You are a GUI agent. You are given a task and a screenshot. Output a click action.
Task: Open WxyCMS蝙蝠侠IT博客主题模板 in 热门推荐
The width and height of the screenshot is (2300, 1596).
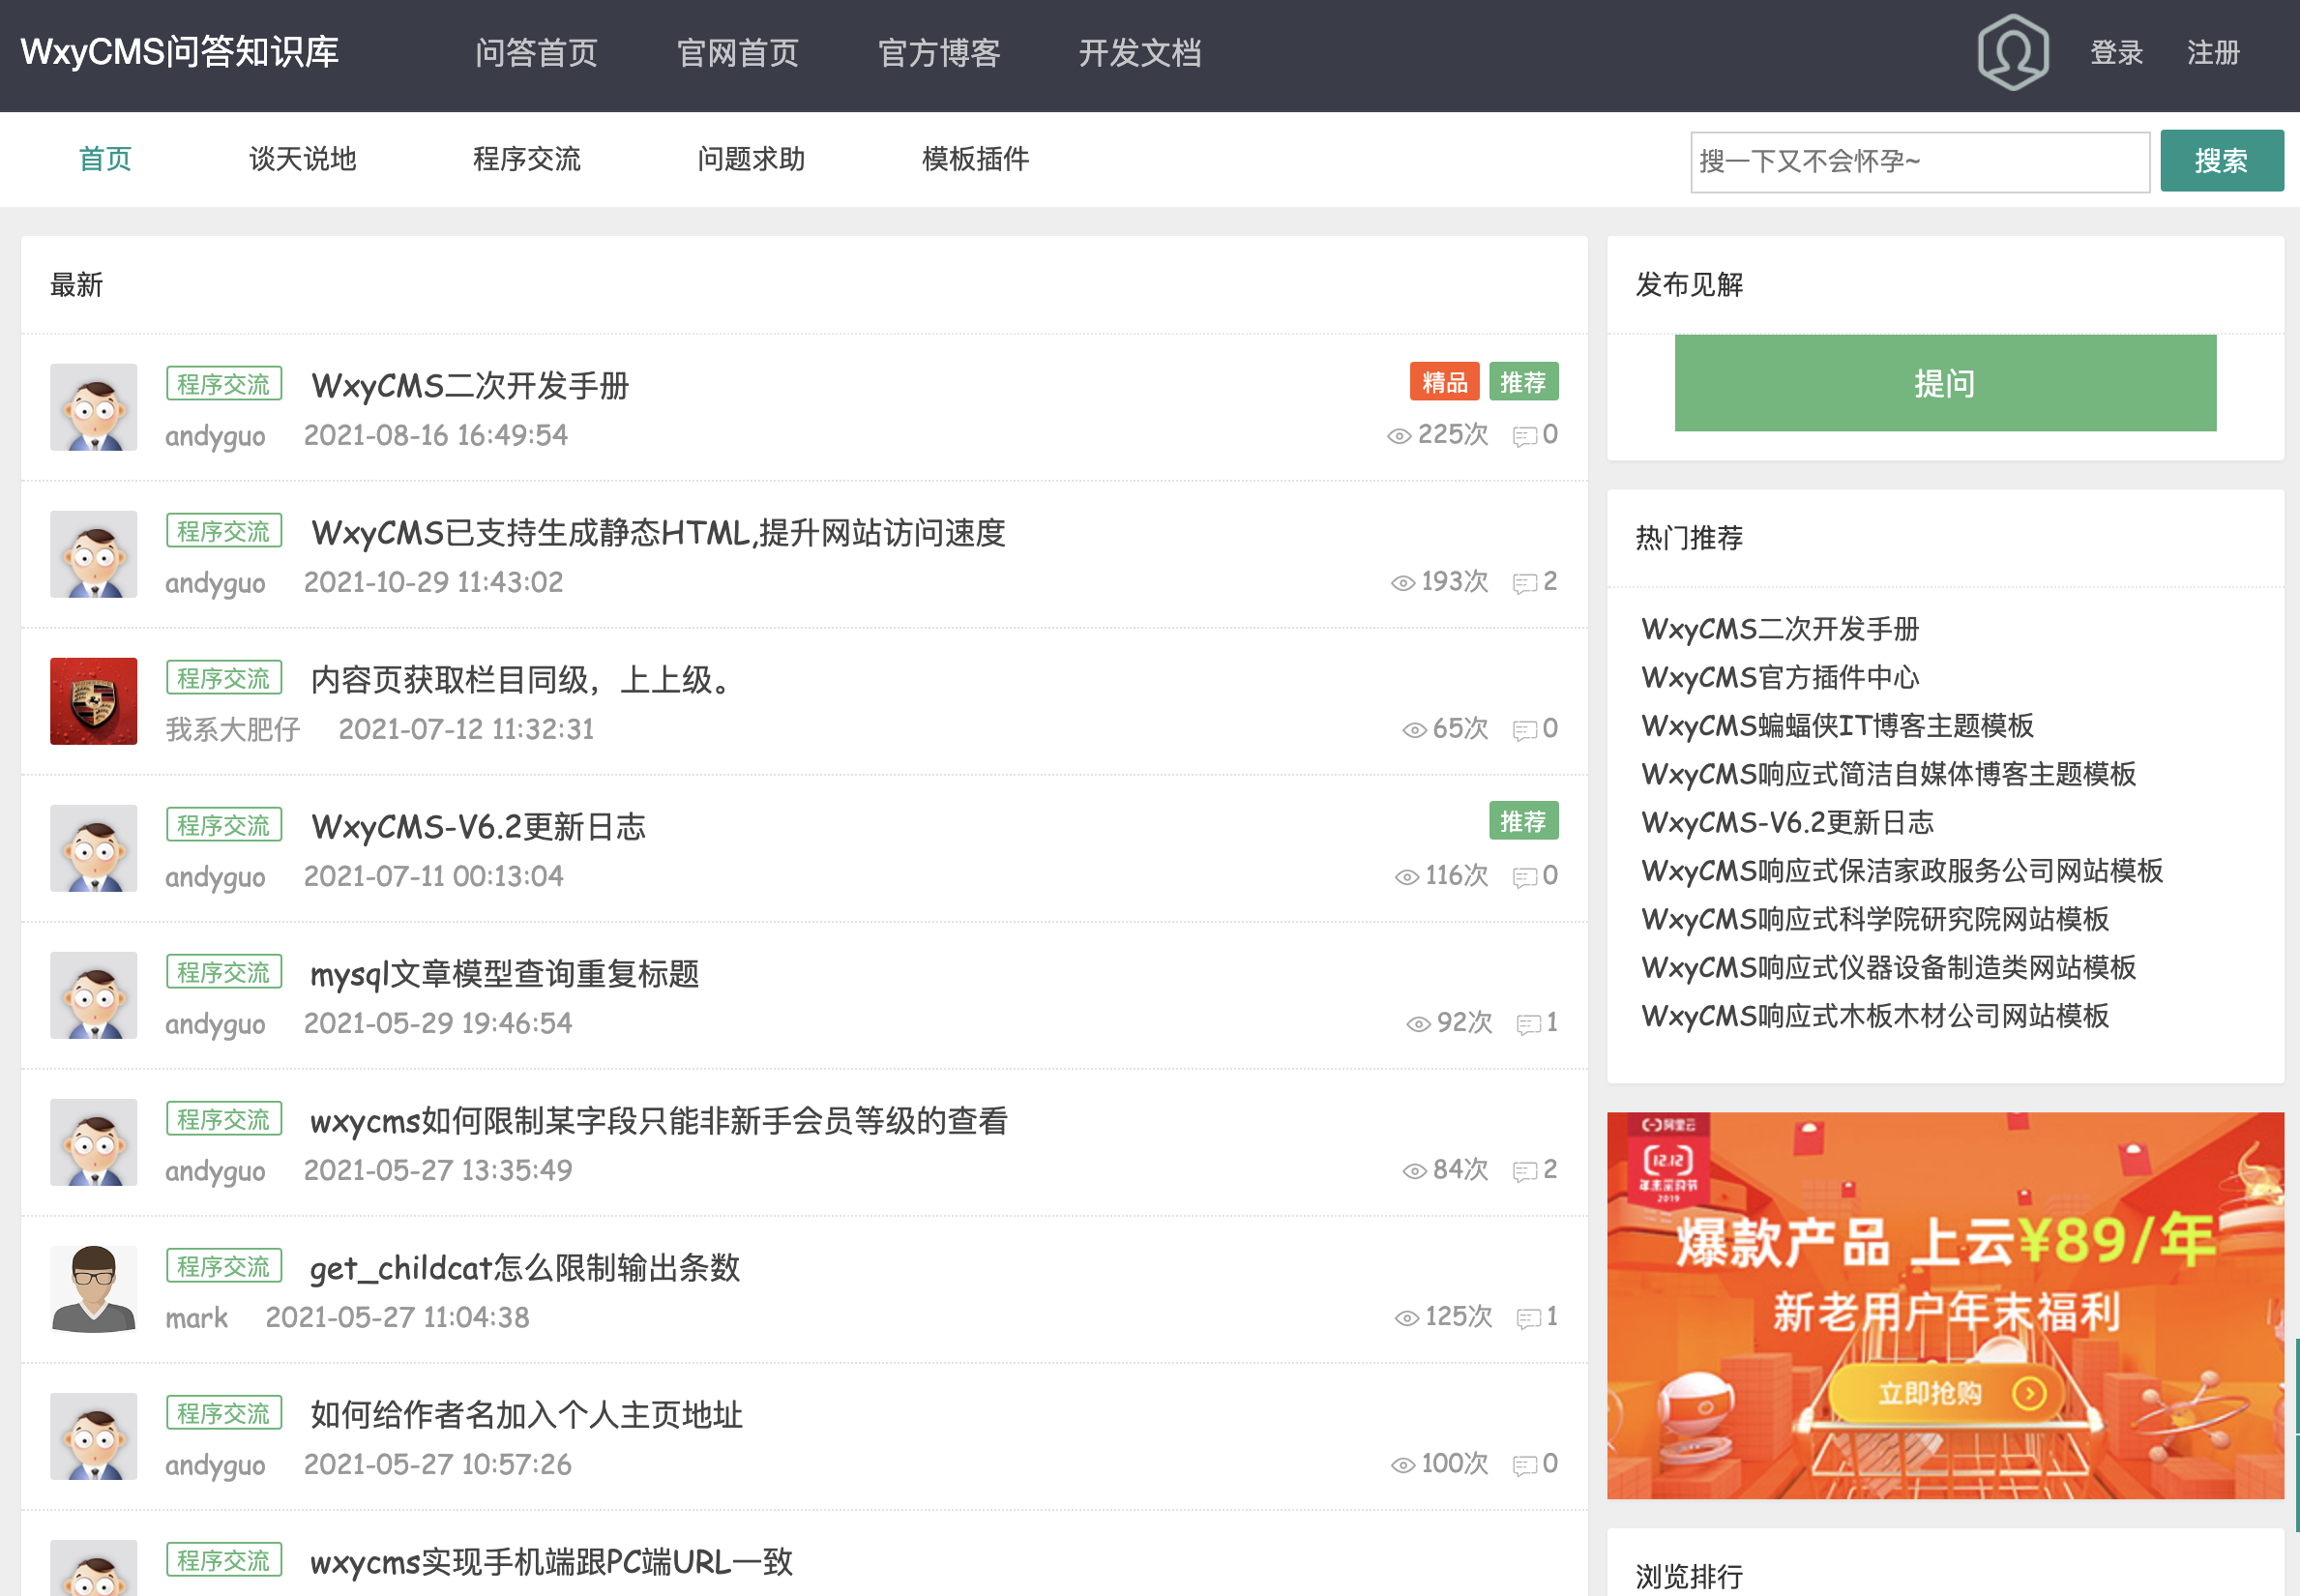1837,725
